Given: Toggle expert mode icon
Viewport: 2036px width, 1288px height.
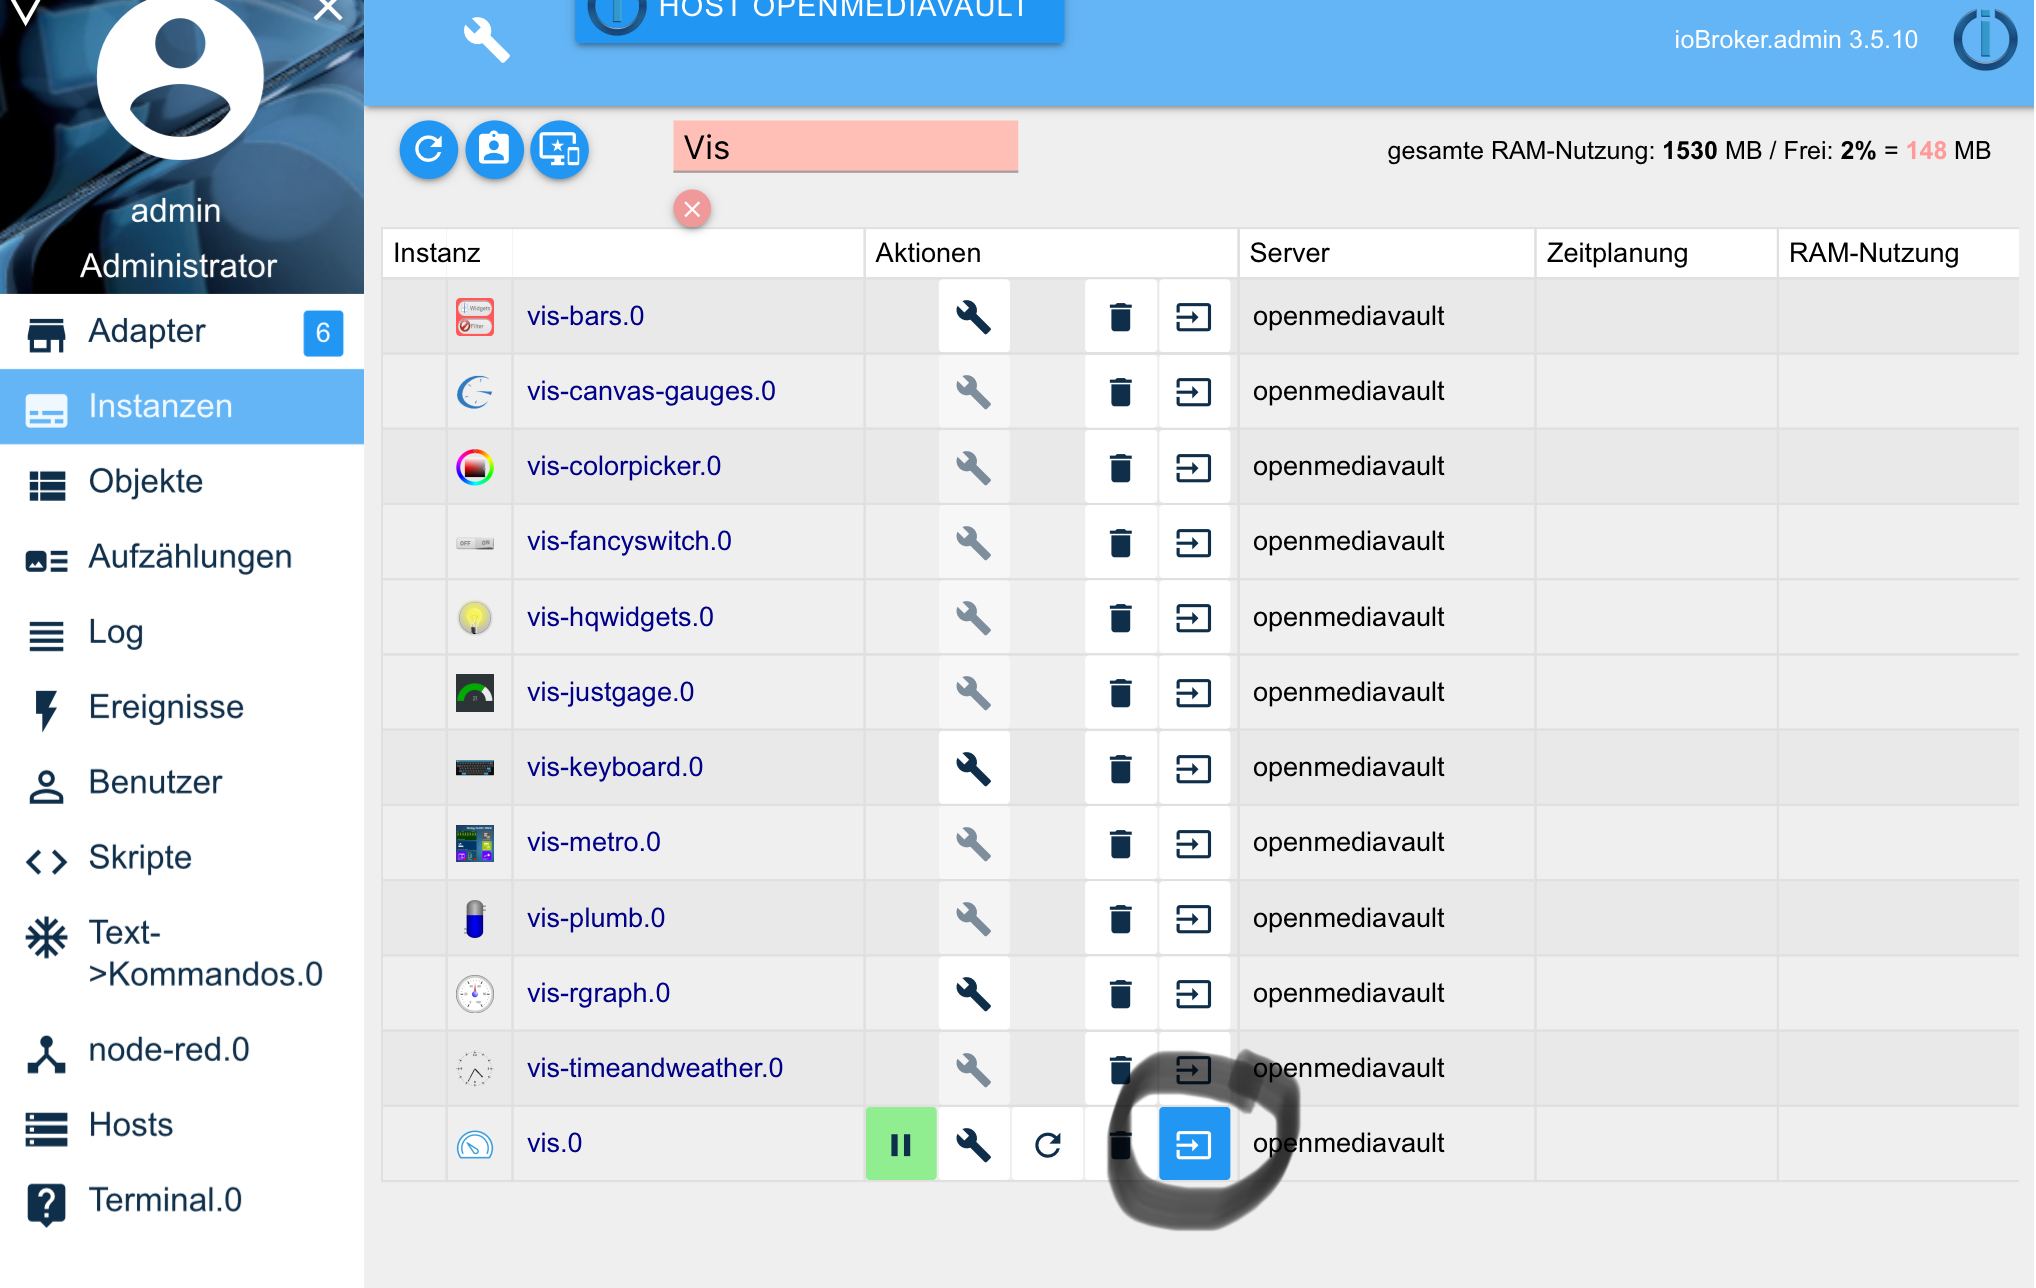Looking at the screenshot, I should [x=494, y=150].
